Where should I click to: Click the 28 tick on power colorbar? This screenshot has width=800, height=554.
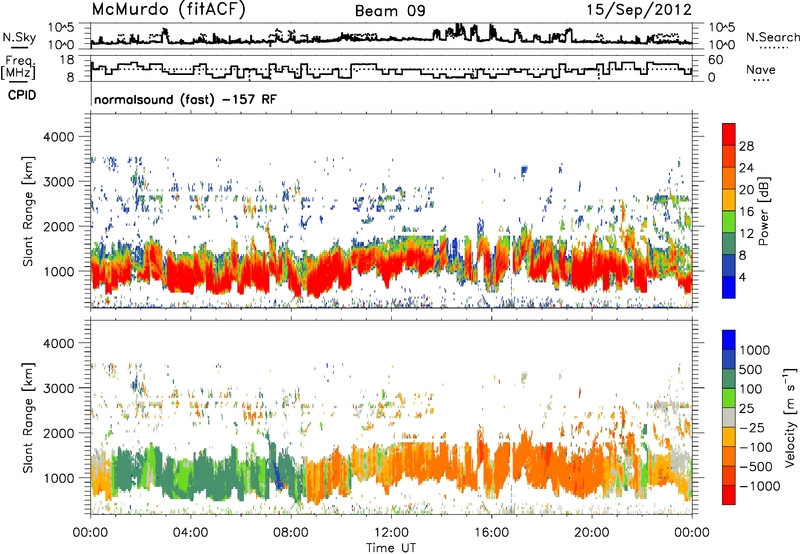tap(746, 146)
